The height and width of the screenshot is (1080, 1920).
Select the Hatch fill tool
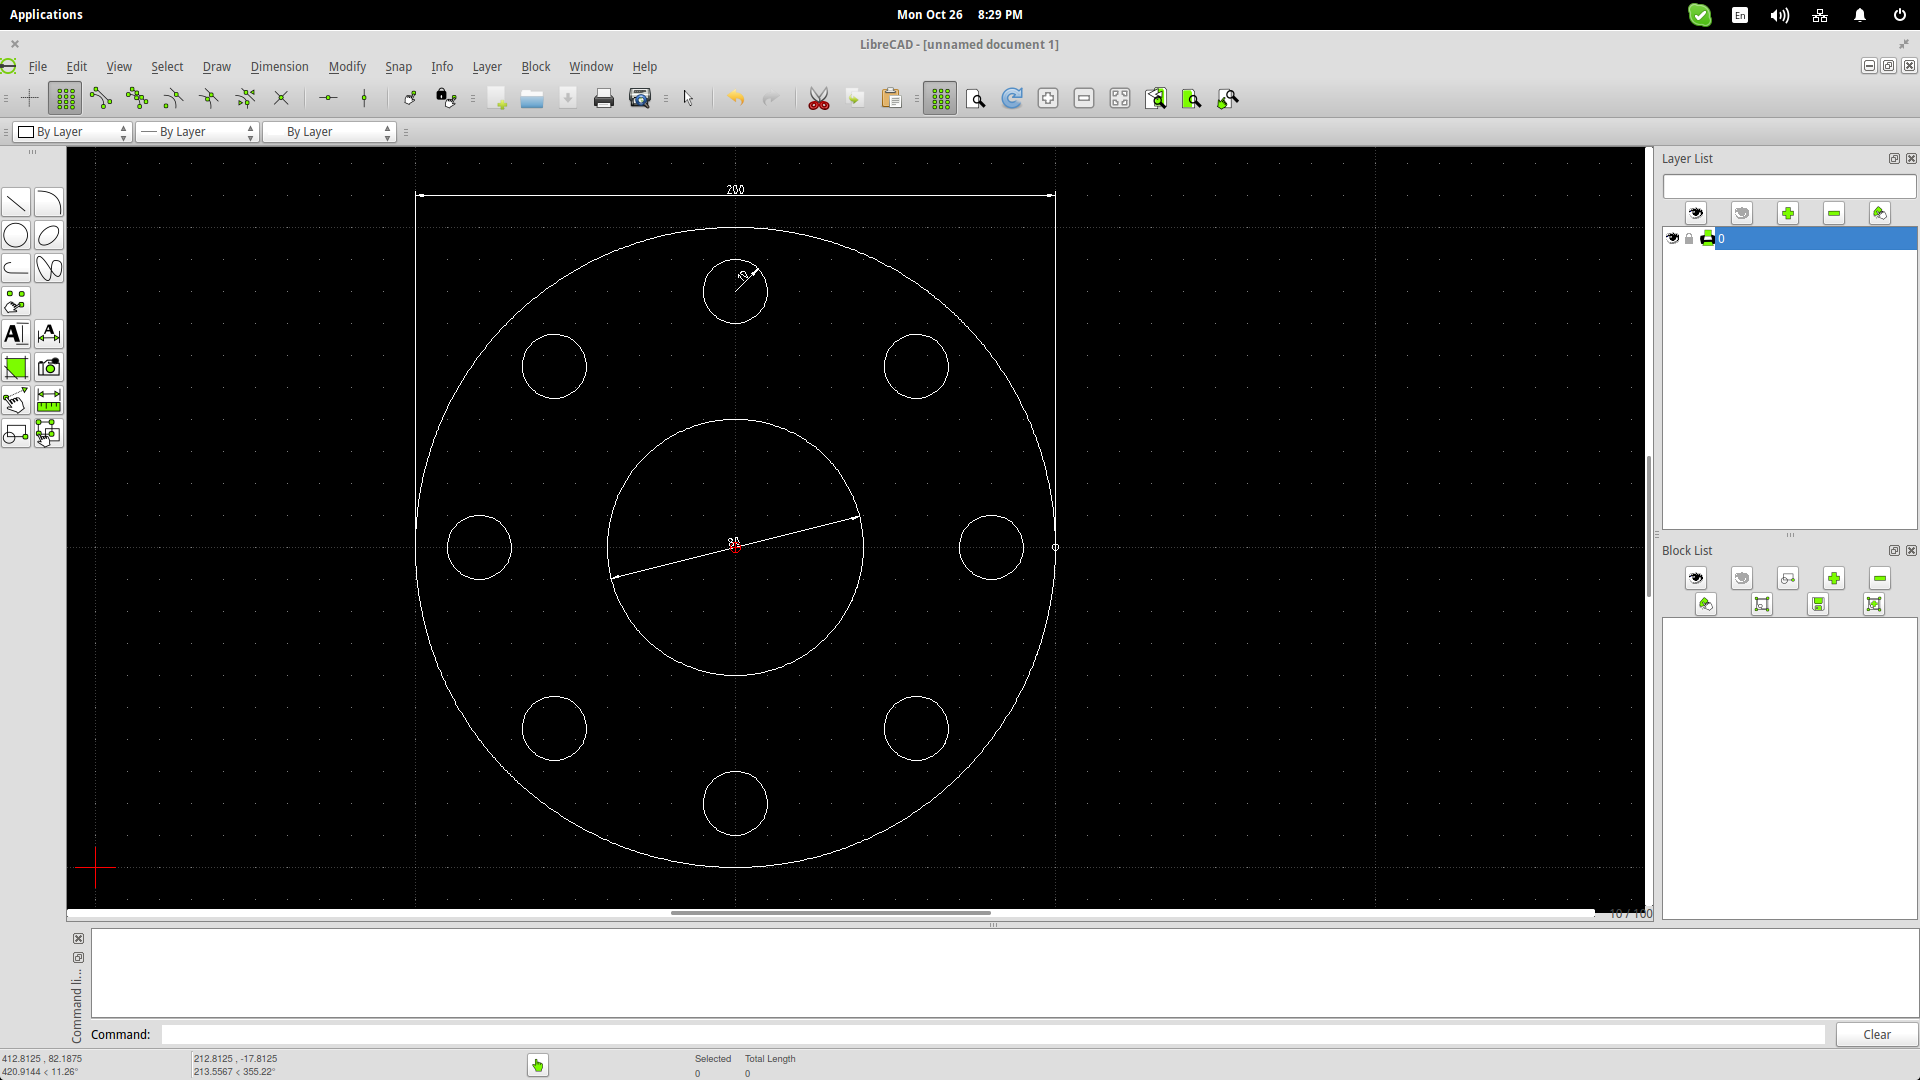16,368
